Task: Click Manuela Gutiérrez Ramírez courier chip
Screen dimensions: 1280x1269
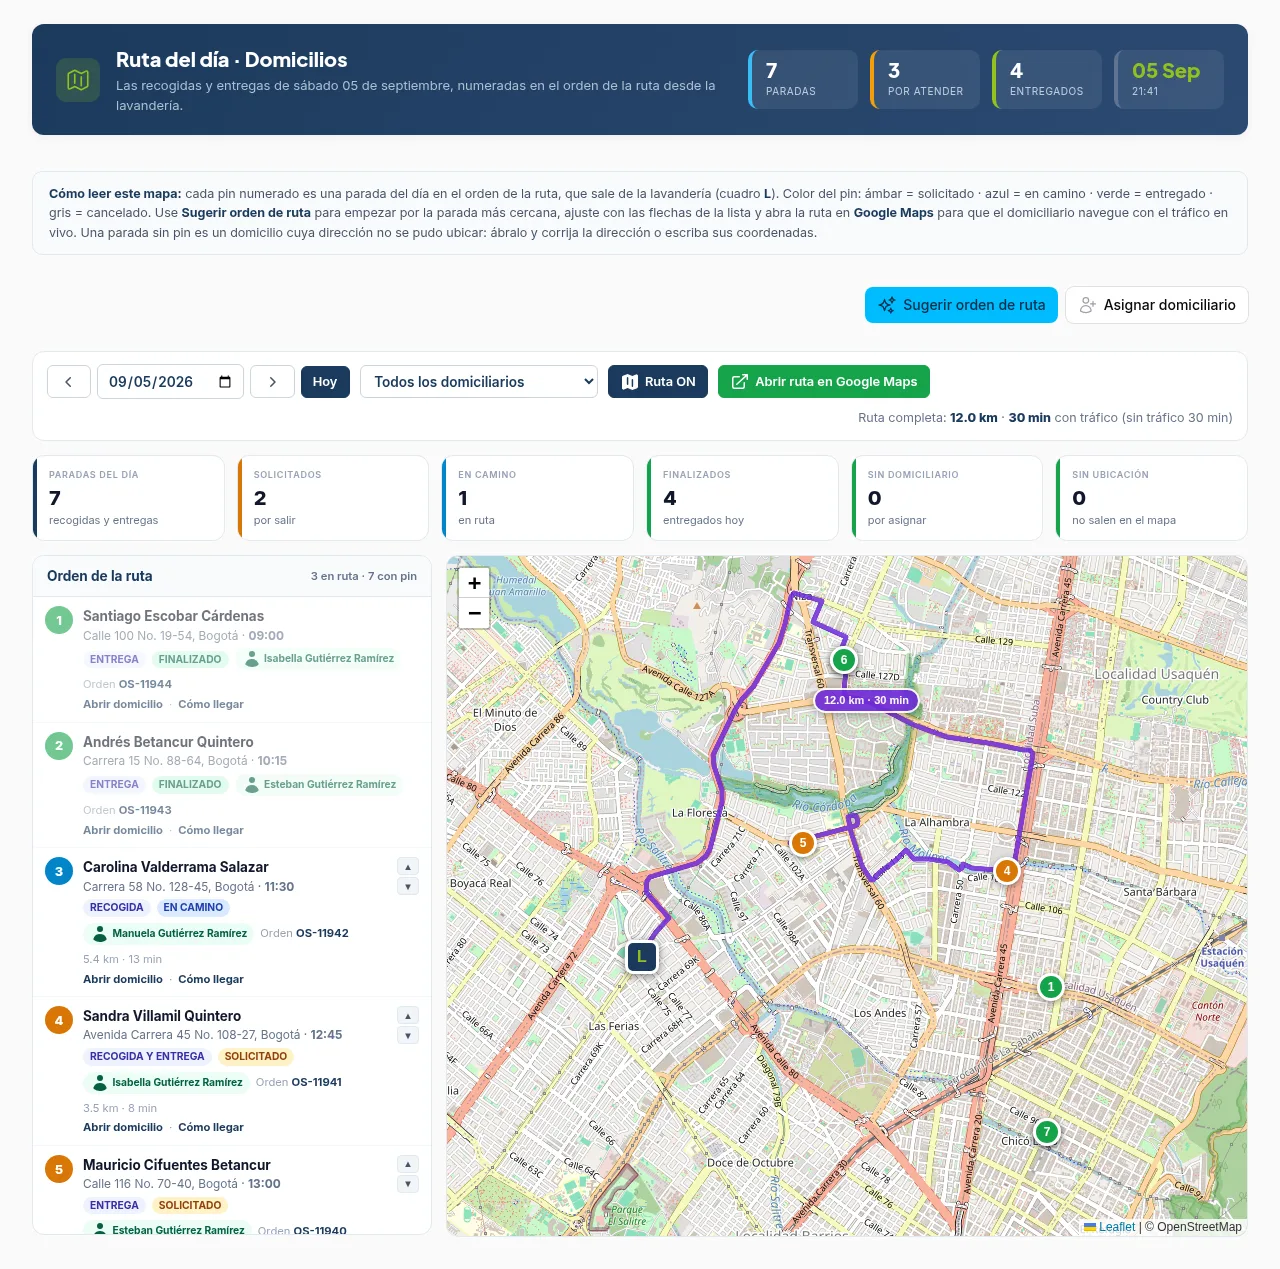Action: click(169, 934)
